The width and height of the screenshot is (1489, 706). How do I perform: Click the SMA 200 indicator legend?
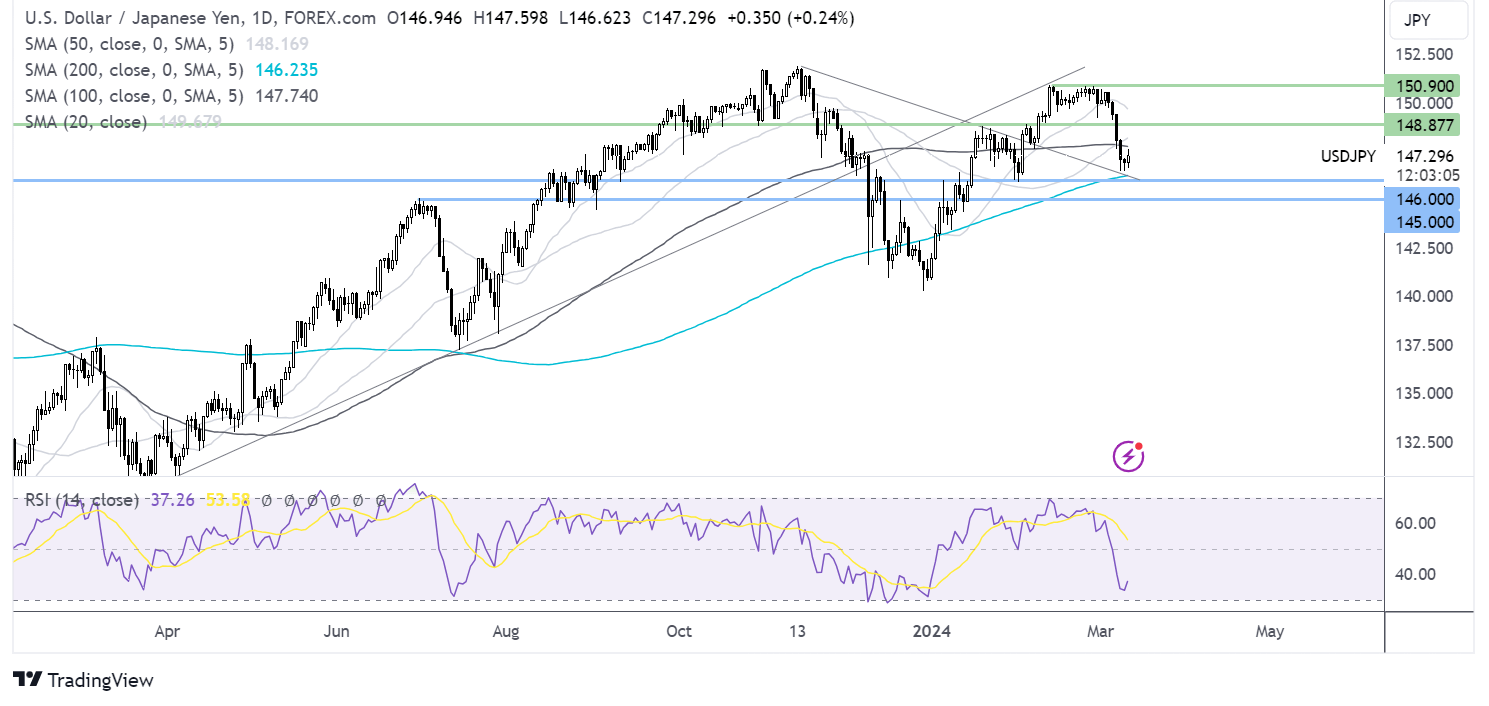click(x=172, y=70)
